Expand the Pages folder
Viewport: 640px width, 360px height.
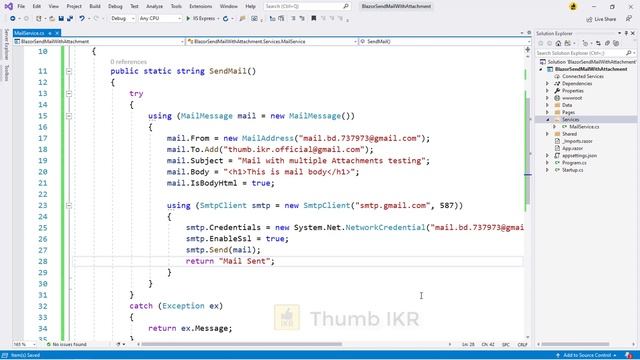coord(548,112)
